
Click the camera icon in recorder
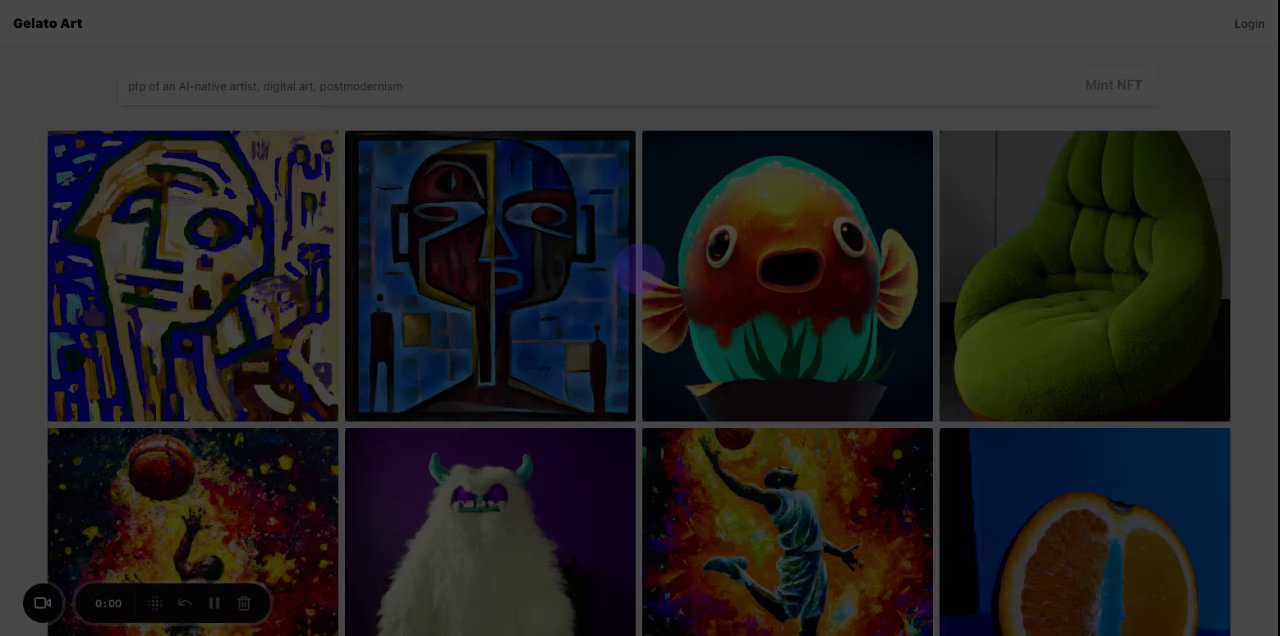[43, 603]
